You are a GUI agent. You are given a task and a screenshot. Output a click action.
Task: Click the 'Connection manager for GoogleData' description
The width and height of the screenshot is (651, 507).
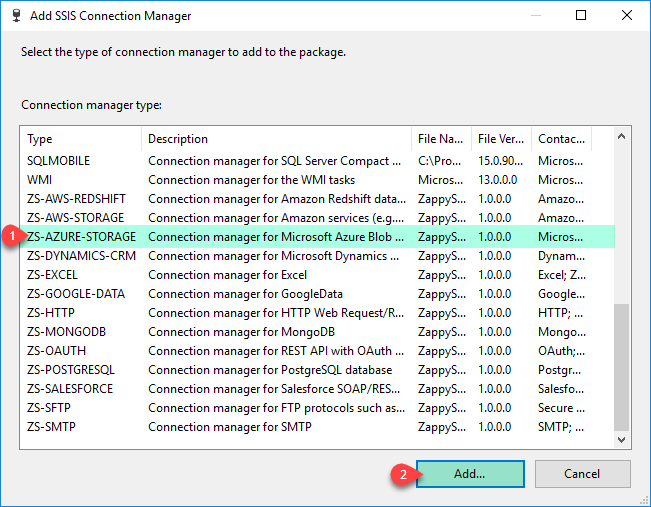pos(245,294)
